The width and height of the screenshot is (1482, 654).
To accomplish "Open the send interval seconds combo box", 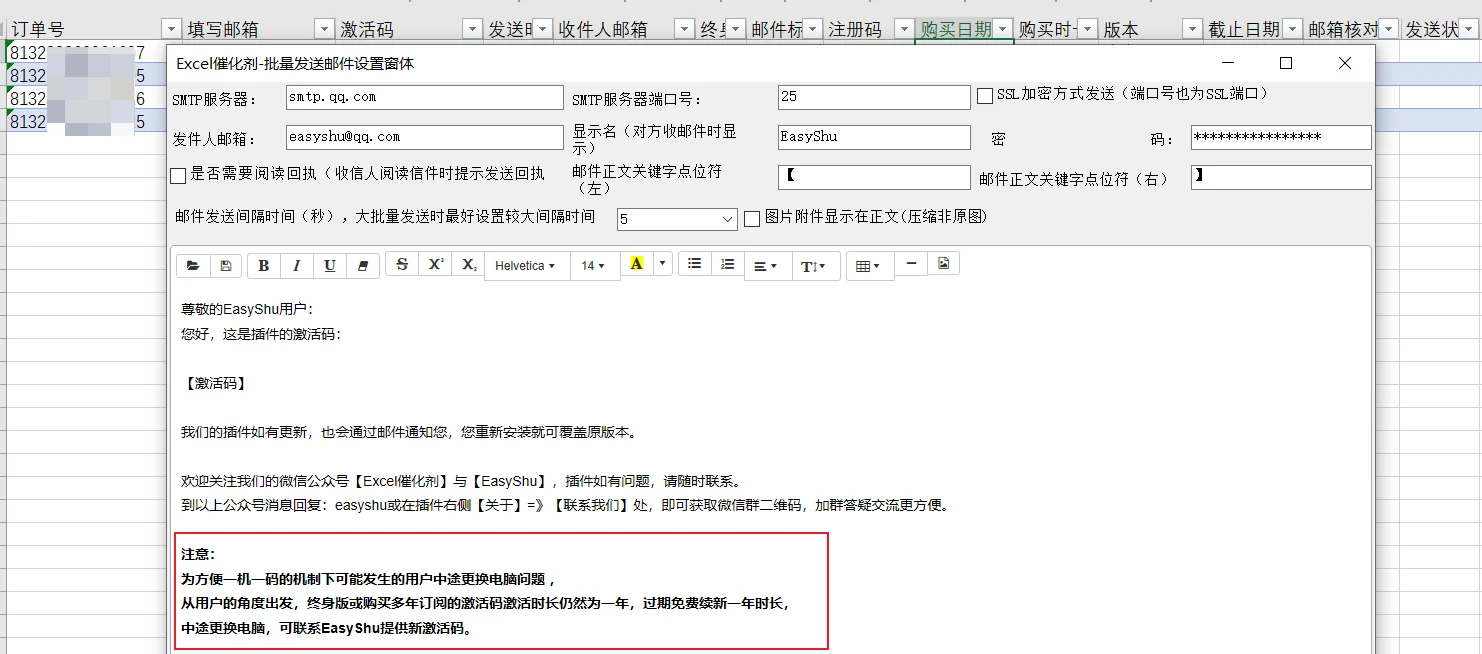I will coord(677,219).
